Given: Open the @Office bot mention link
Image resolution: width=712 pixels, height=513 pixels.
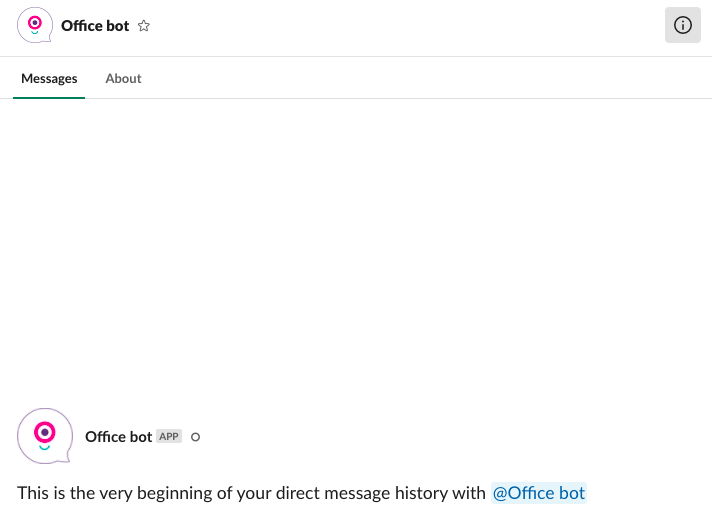Looking at the screenshot, I should (x=539, y=493).
